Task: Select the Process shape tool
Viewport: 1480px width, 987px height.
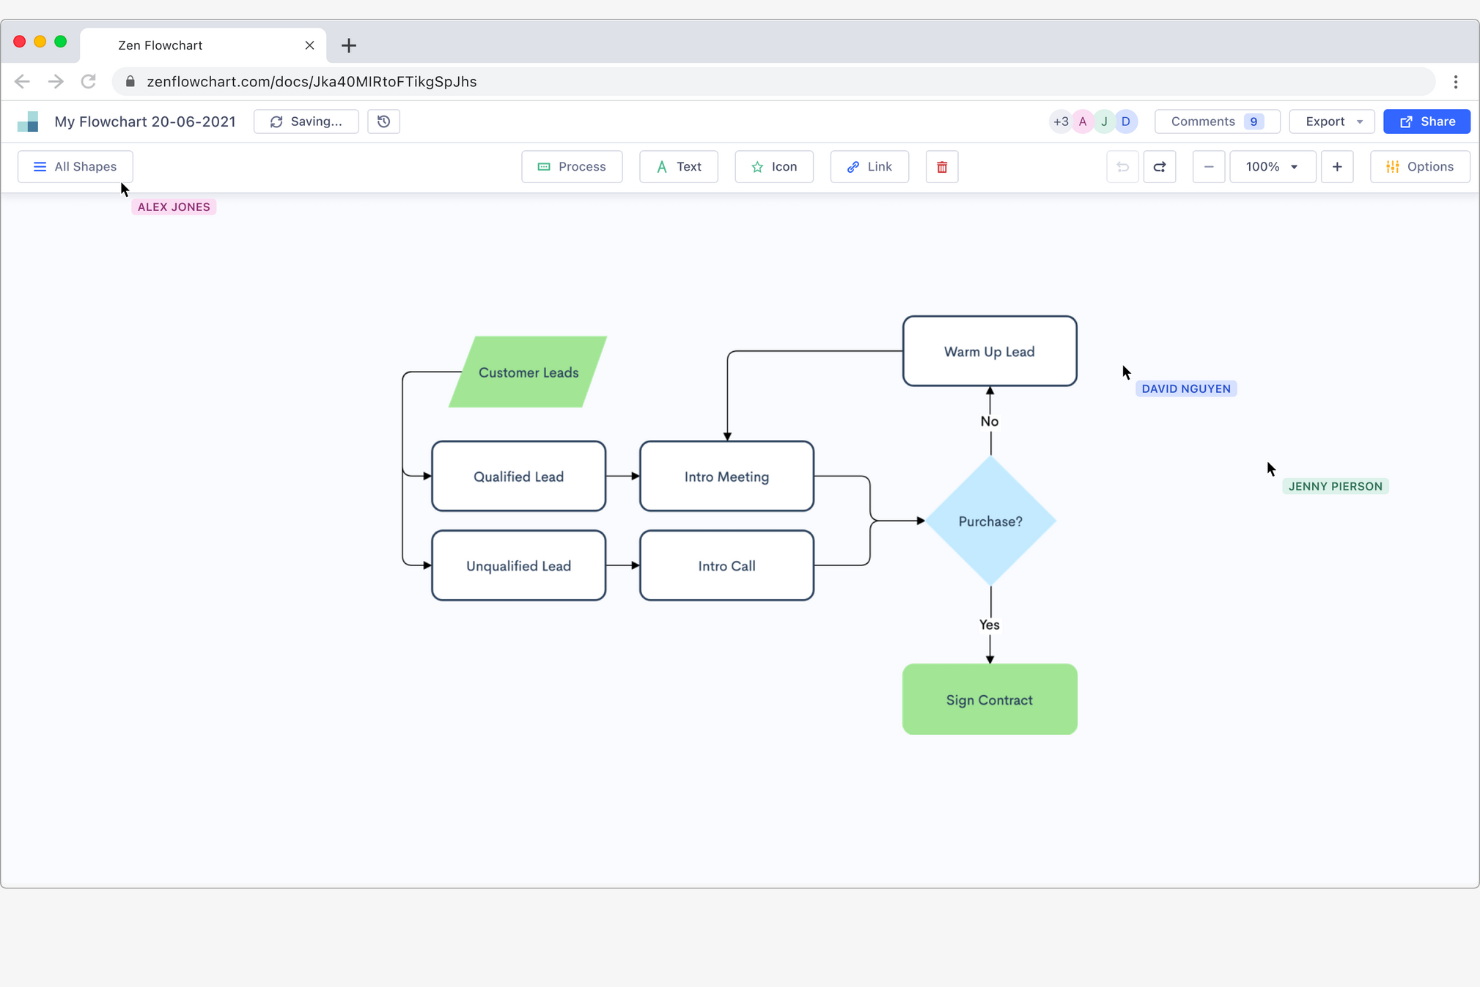Action: [571, 166]
